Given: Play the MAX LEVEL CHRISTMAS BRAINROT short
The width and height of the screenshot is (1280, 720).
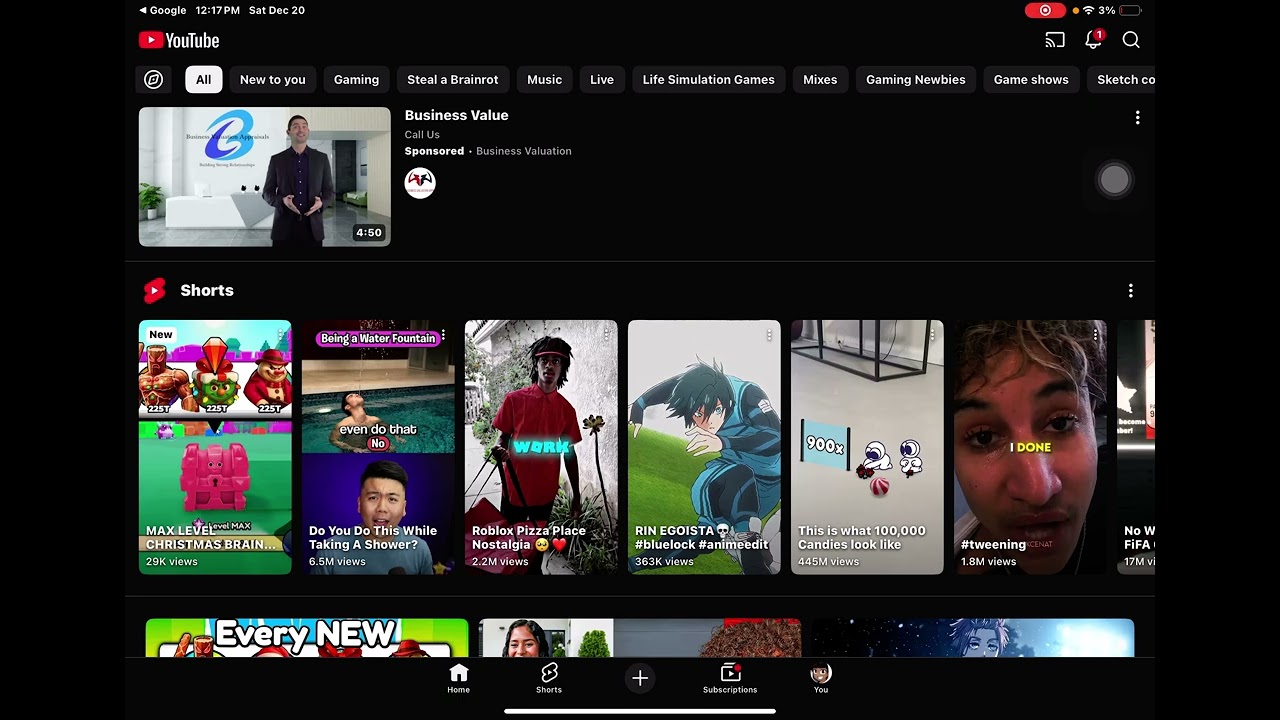Looking at the screenshot, I should coord(215,447).
